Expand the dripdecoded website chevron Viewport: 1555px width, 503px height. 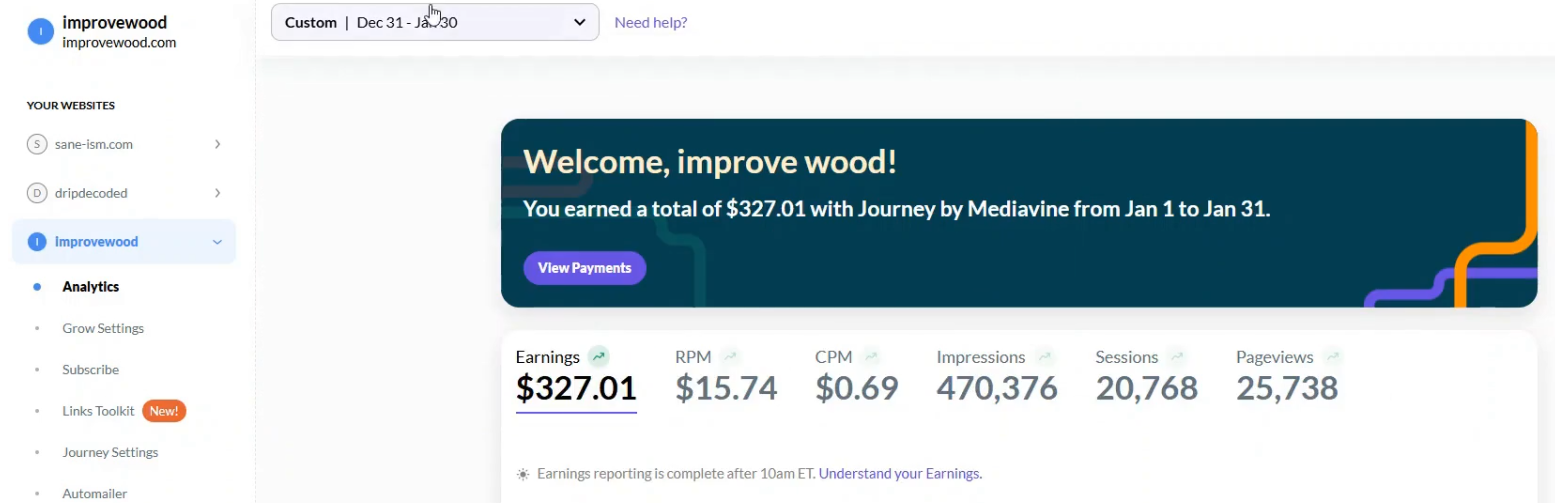(217, 193)
